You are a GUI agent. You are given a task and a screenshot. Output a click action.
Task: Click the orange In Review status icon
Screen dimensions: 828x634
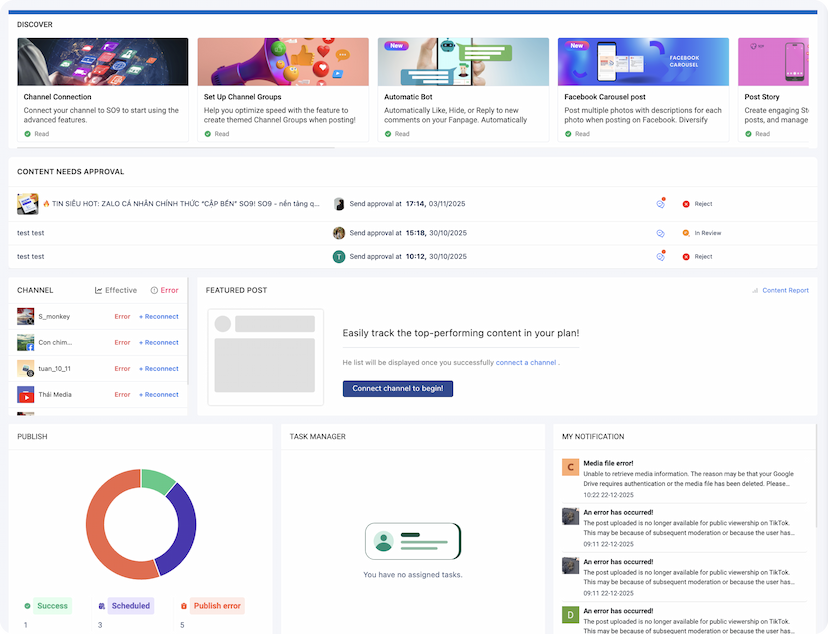click(x=686, y=233)
